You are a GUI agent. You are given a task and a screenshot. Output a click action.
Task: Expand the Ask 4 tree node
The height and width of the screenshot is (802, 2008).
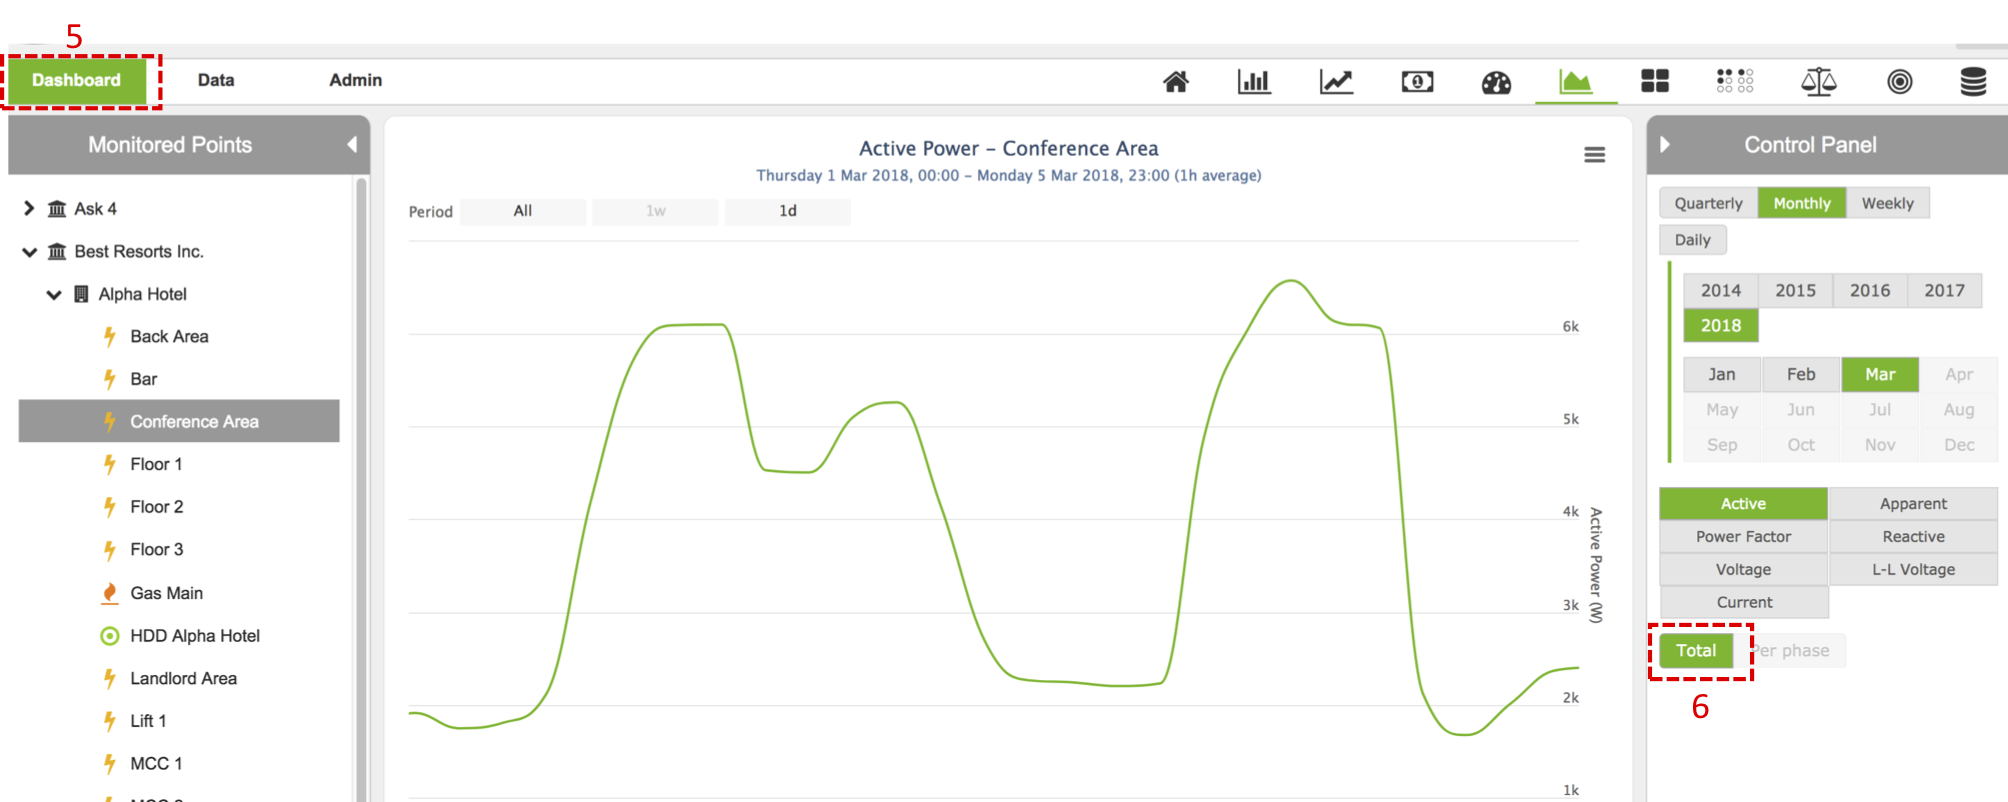(x=29, y=208)
